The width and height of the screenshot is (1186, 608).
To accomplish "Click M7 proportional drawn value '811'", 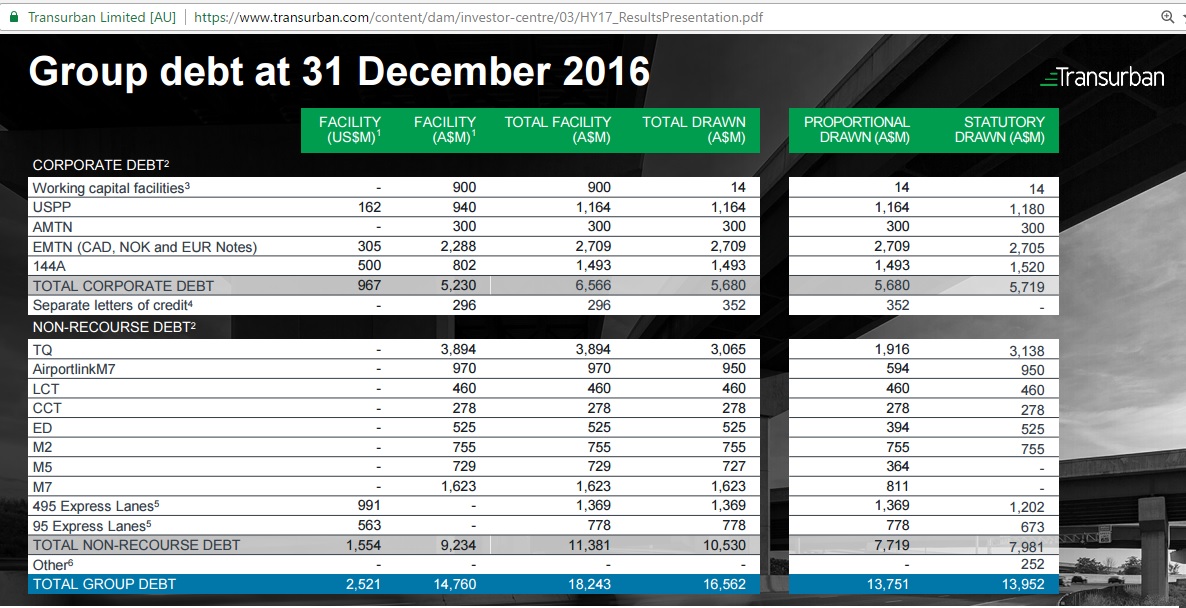I will 898,485.
